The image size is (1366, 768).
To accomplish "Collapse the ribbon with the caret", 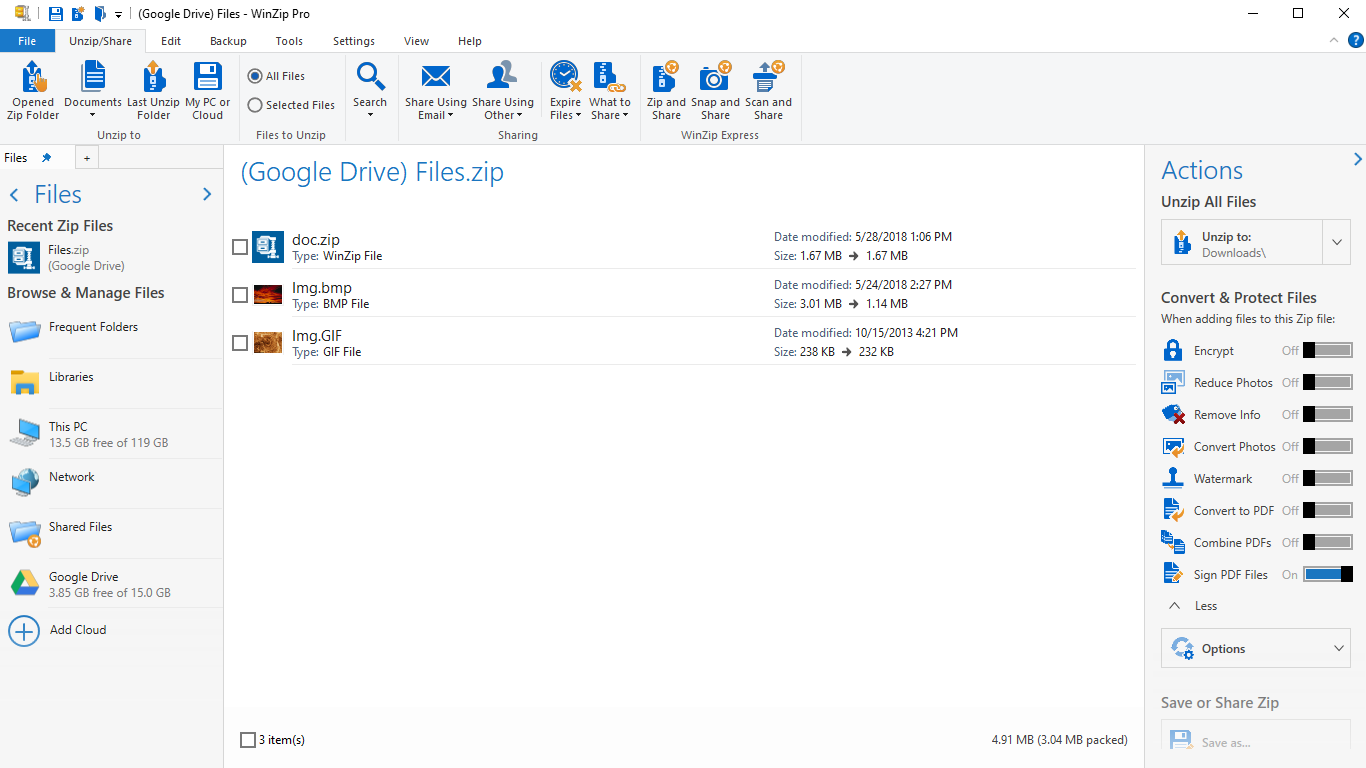I will click(x=1334, y=40).
